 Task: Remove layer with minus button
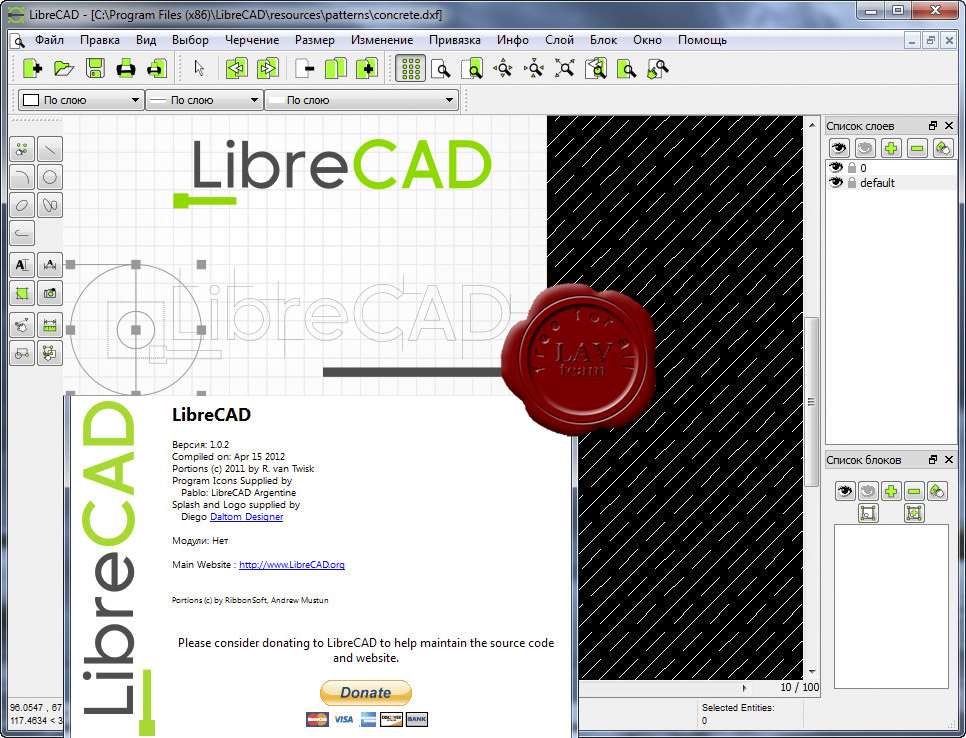click(x=917, y=148)
